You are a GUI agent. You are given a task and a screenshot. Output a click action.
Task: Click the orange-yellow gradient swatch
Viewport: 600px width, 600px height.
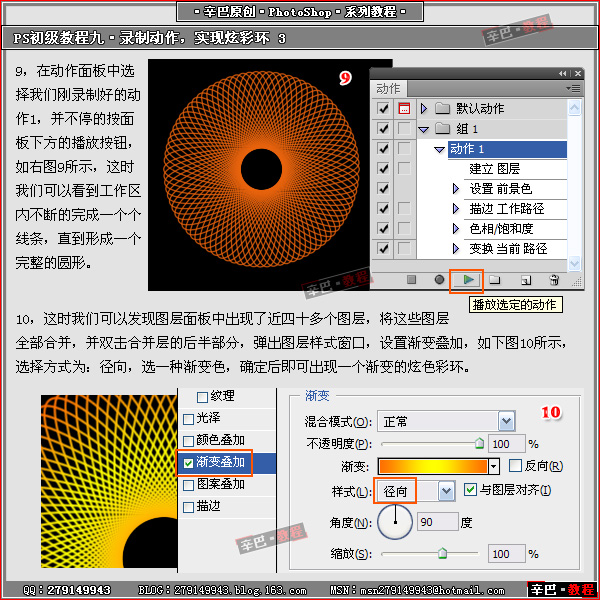pos(433,466)
